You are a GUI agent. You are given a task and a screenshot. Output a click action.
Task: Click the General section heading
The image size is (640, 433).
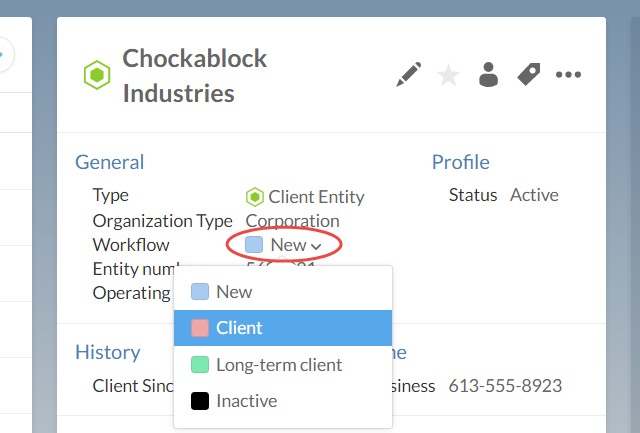click(x=110, y=162)
